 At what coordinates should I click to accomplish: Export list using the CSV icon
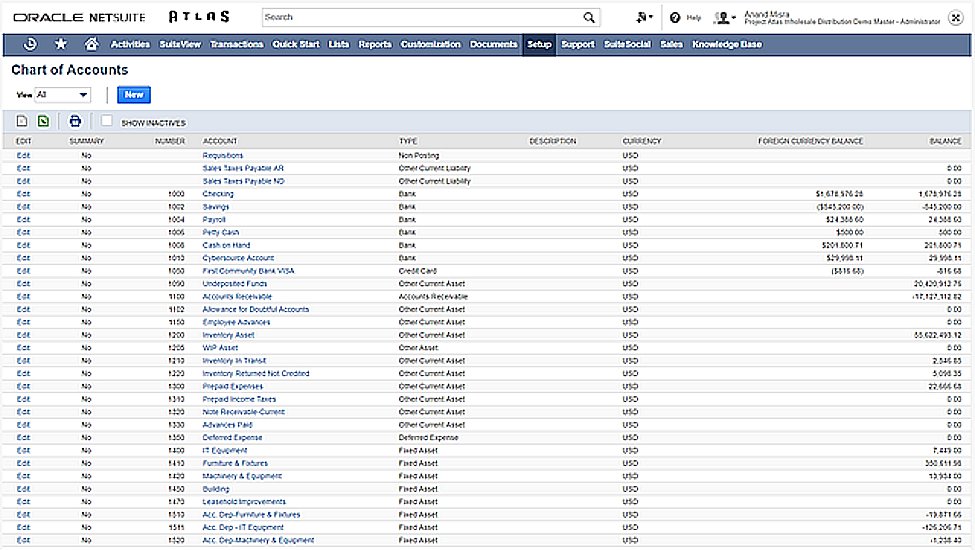tap(22, 122)
